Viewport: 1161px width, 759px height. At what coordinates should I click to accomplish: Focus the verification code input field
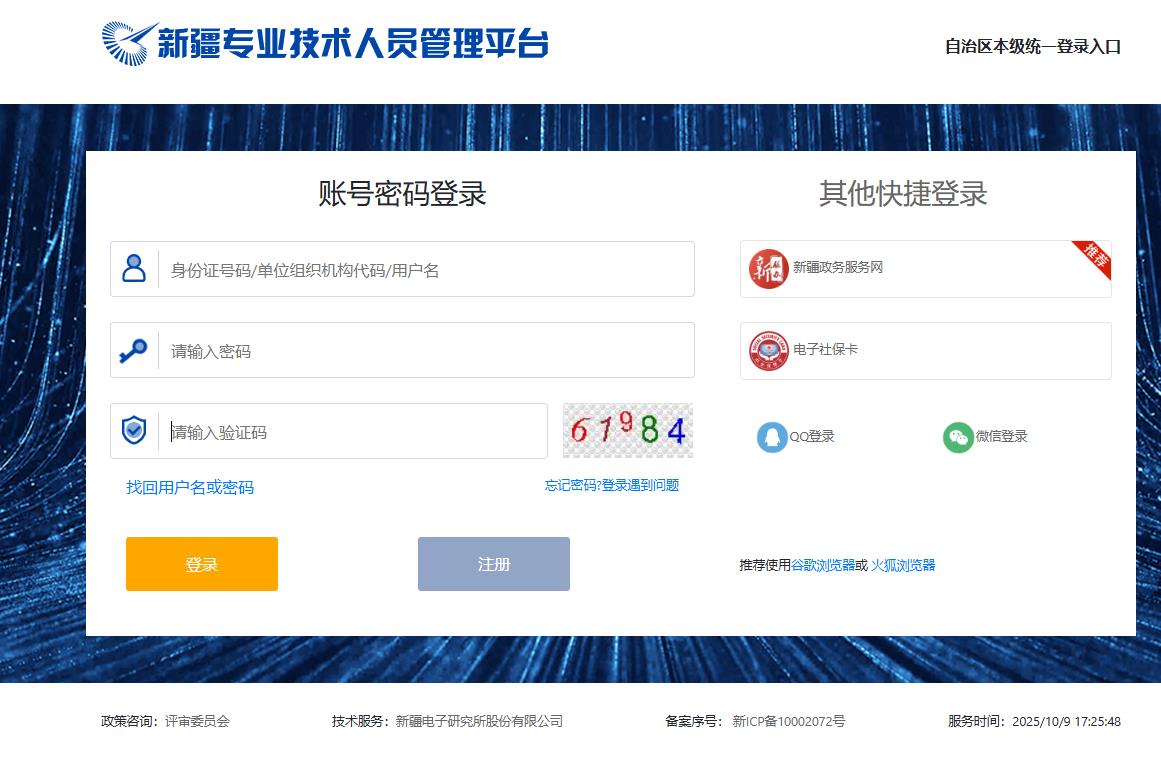click(355, 432)
